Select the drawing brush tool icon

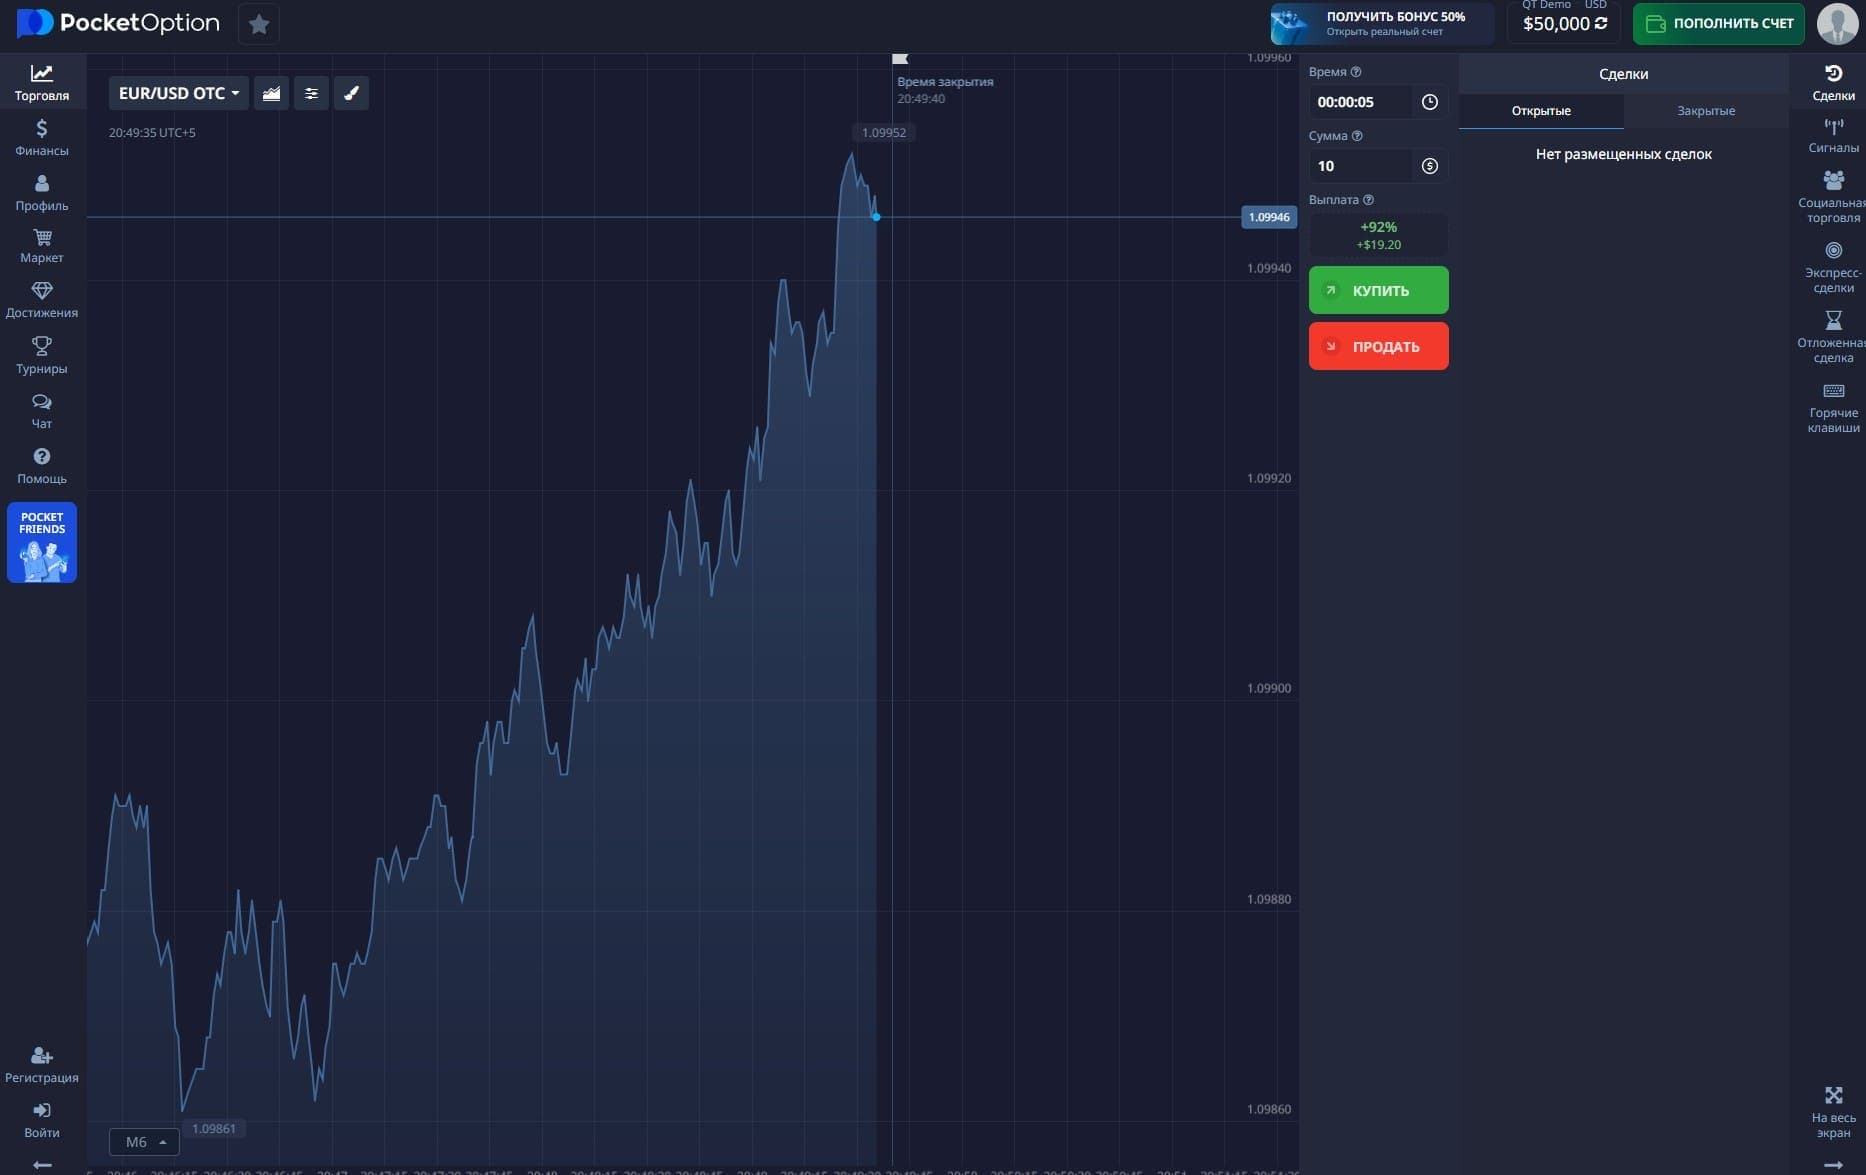[x=351, y=93]
